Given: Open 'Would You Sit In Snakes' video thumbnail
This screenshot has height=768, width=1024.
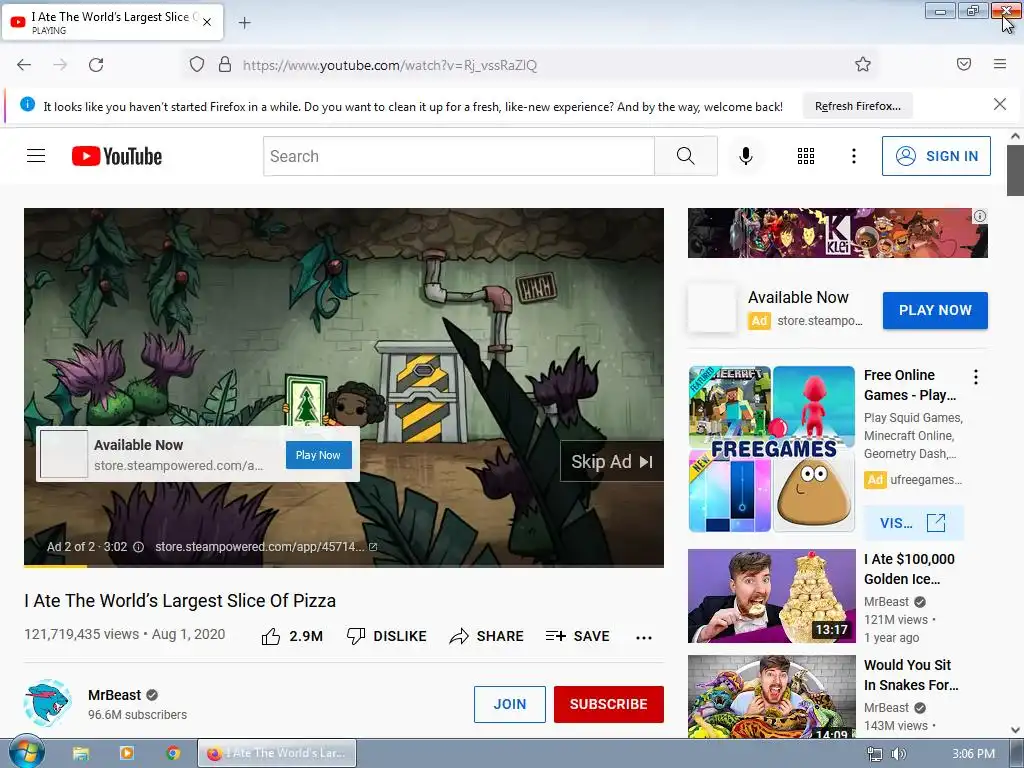Looking at the screenshot, I should point(772,697).
